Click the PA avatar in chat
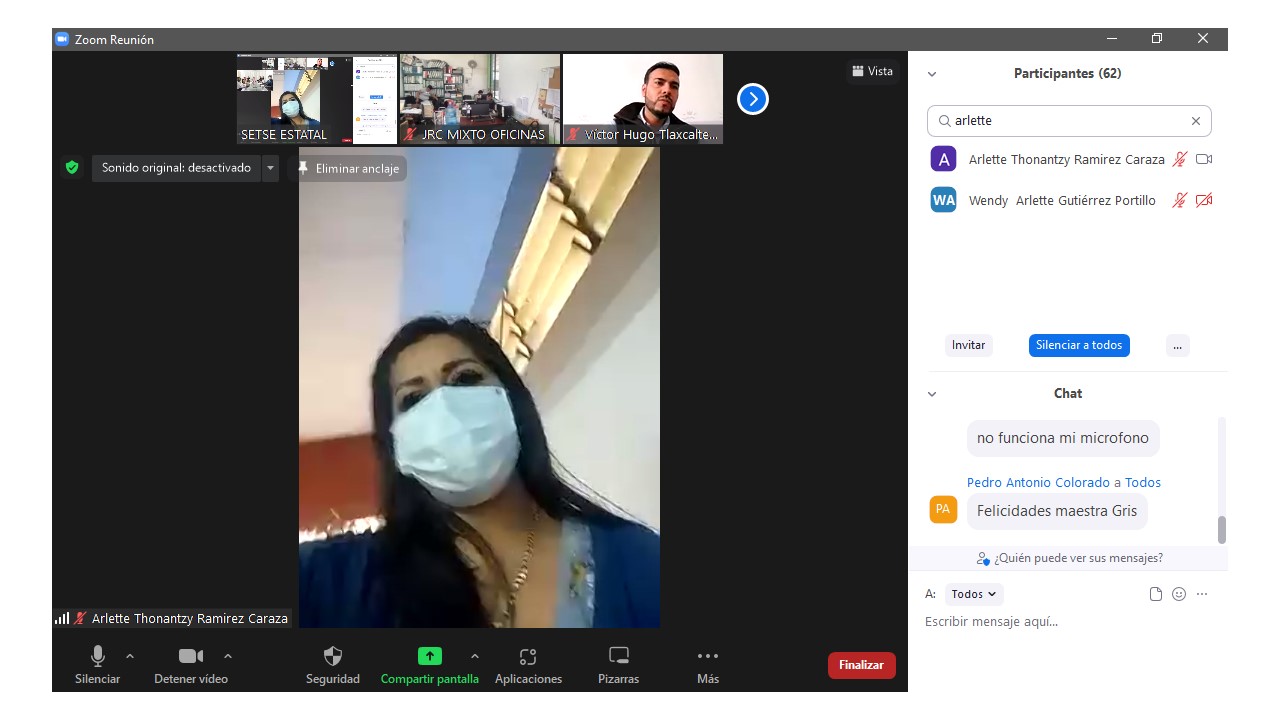This screenshot has height=720, width=1280. point(943,509)
